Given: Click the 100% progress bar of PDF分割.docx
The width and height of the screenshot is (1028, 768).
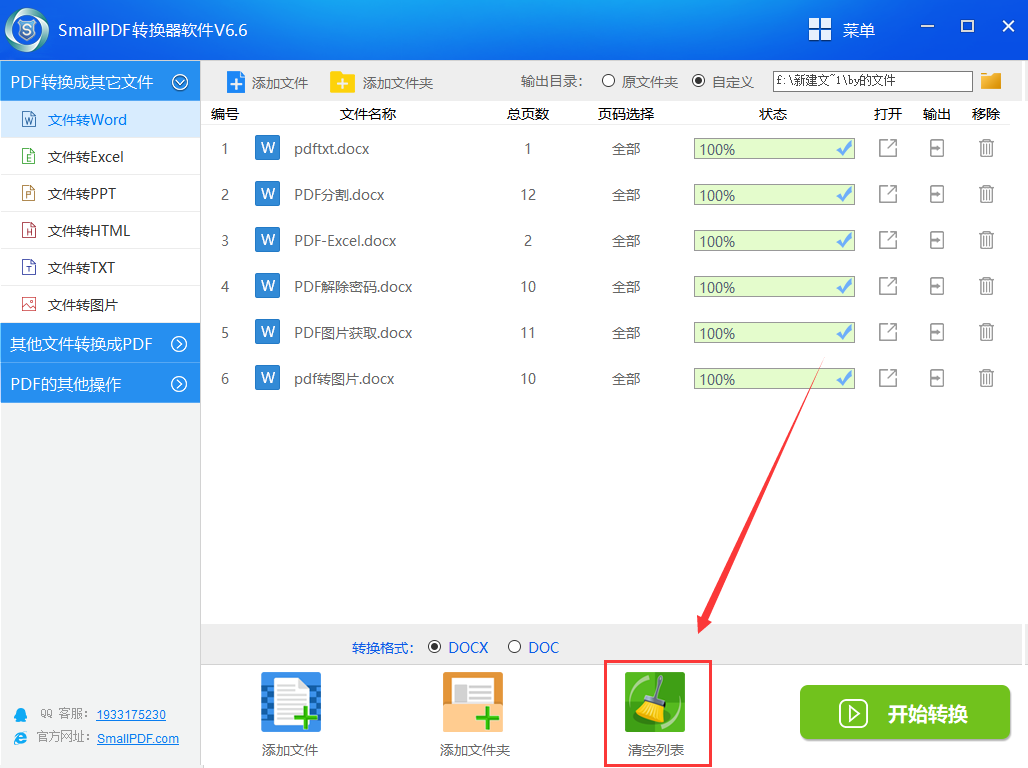Looking at the screenshot, I should [774, 195].
